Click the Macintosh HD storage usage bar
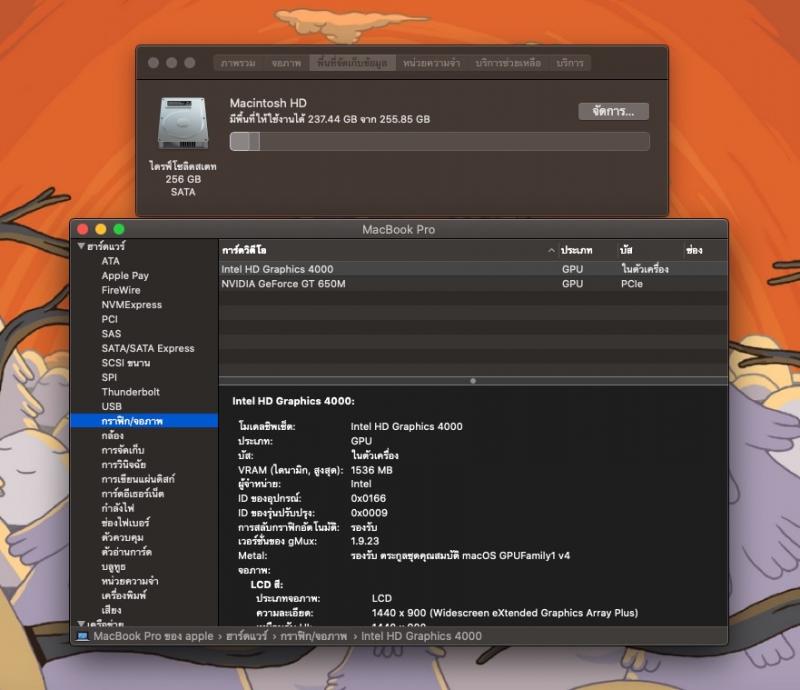The width and height of the screenshot is (800, 690). [x=440, y=141]
